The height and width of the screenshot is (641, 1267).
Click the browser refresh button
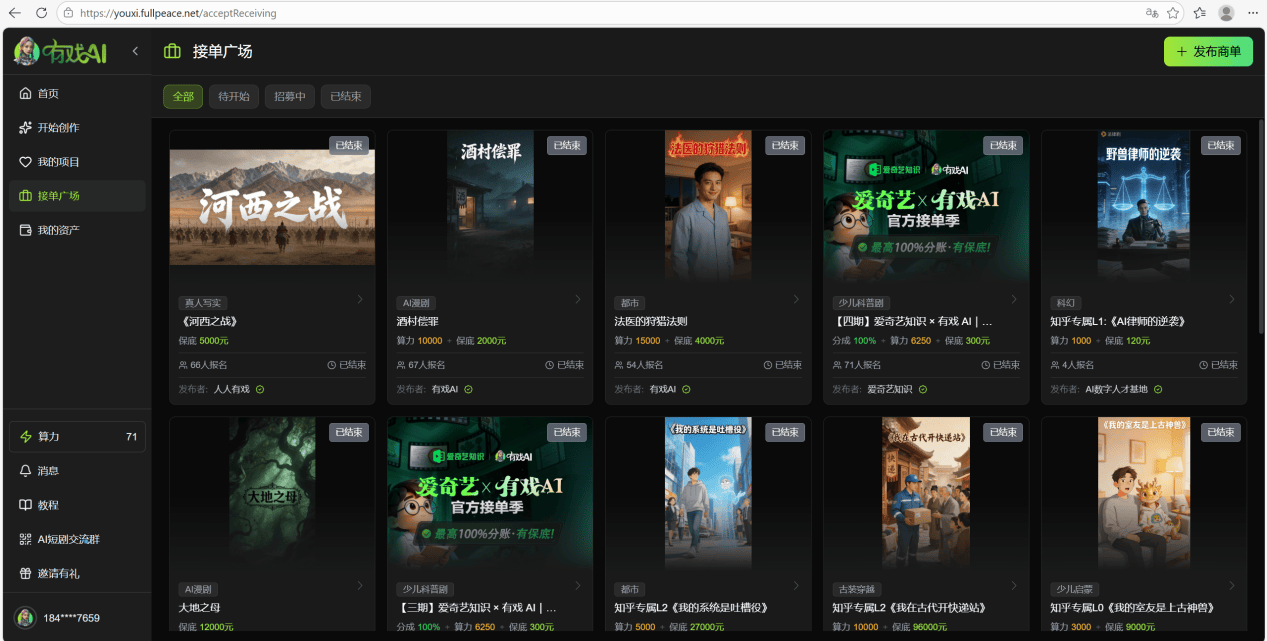pyautogui.click(x=41, y=13)
